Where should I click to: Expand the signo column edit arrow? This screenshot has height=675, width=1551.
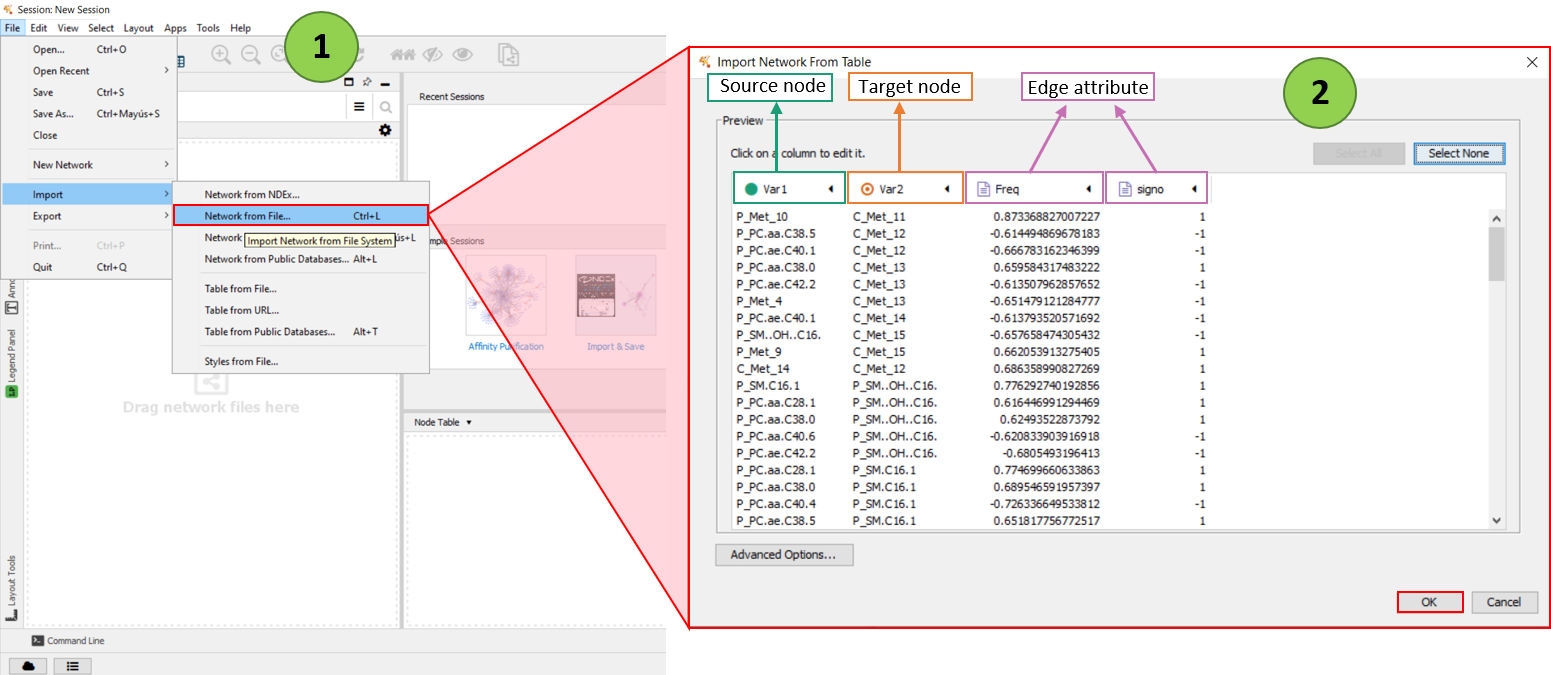pos(1194,189)
